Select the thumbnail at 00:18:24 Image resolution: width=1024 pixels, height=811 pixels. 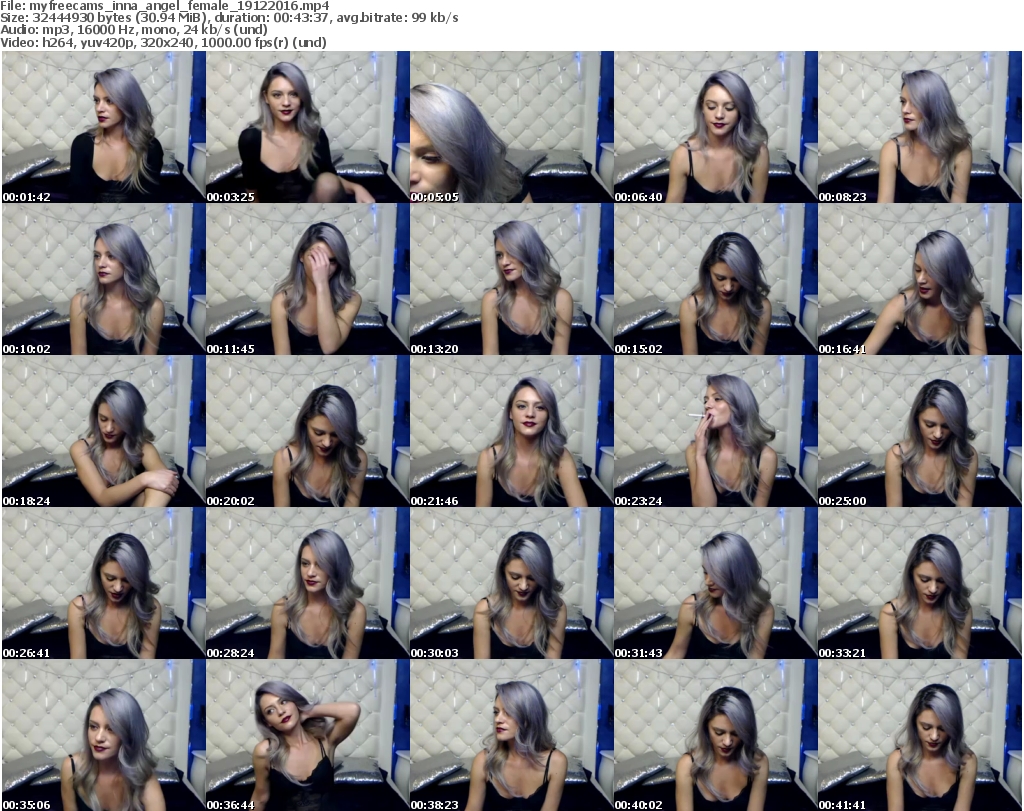click(104, 431)
